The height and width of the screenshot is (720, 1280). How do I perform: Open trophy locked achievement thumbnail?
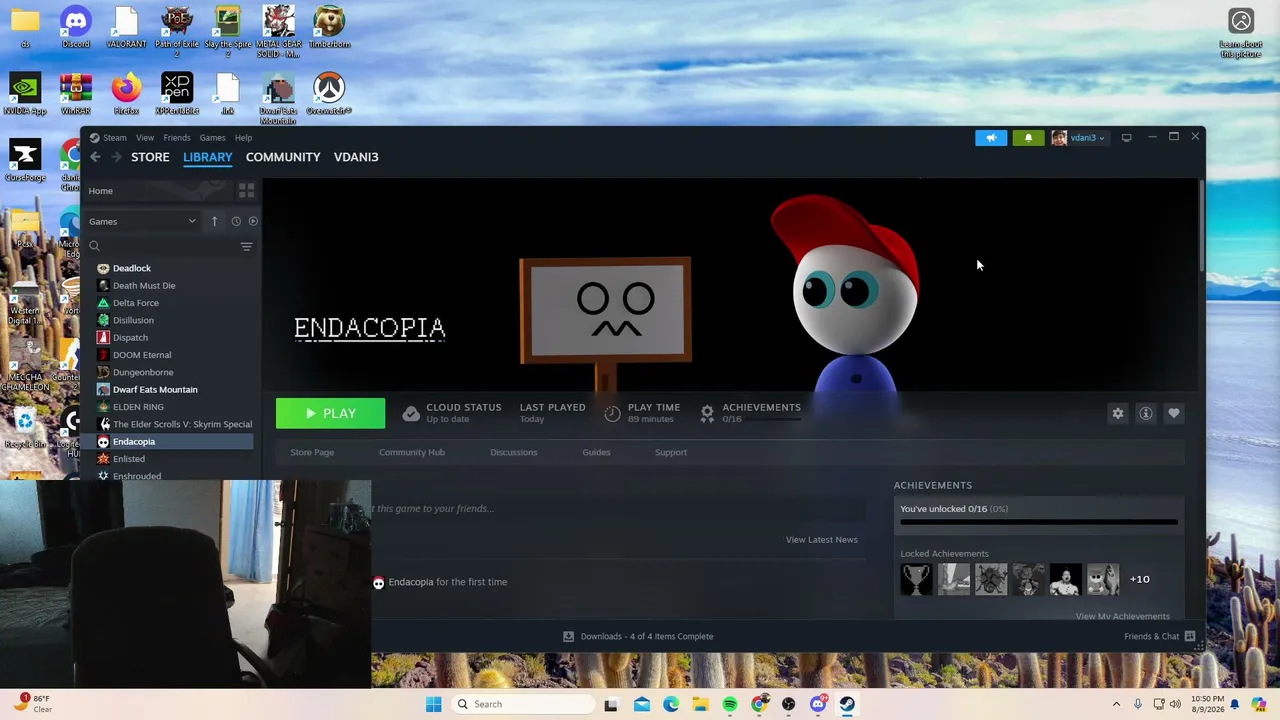click(x=916, y=579)
